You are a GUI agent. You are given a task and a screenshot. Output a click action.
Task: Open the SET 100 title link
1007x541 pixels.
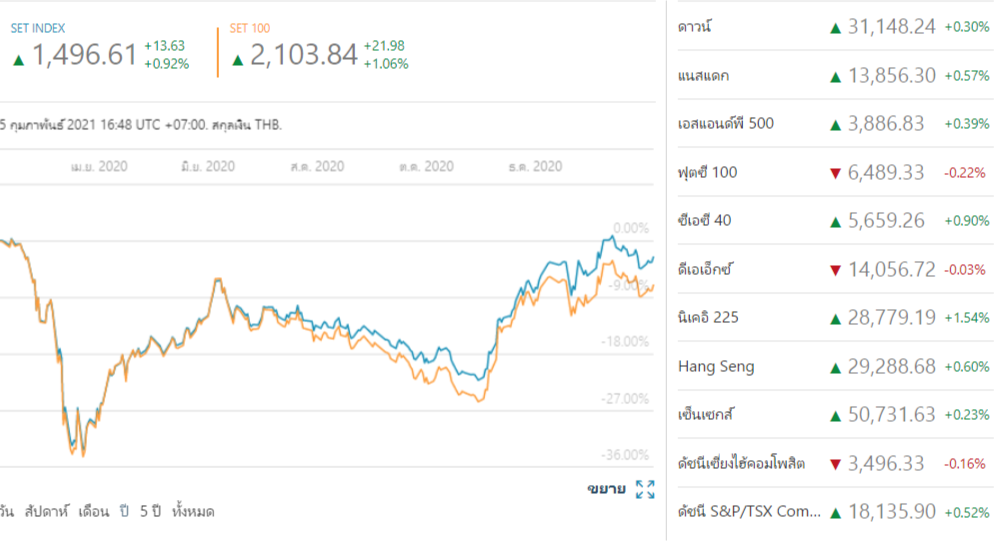[250, 28]
